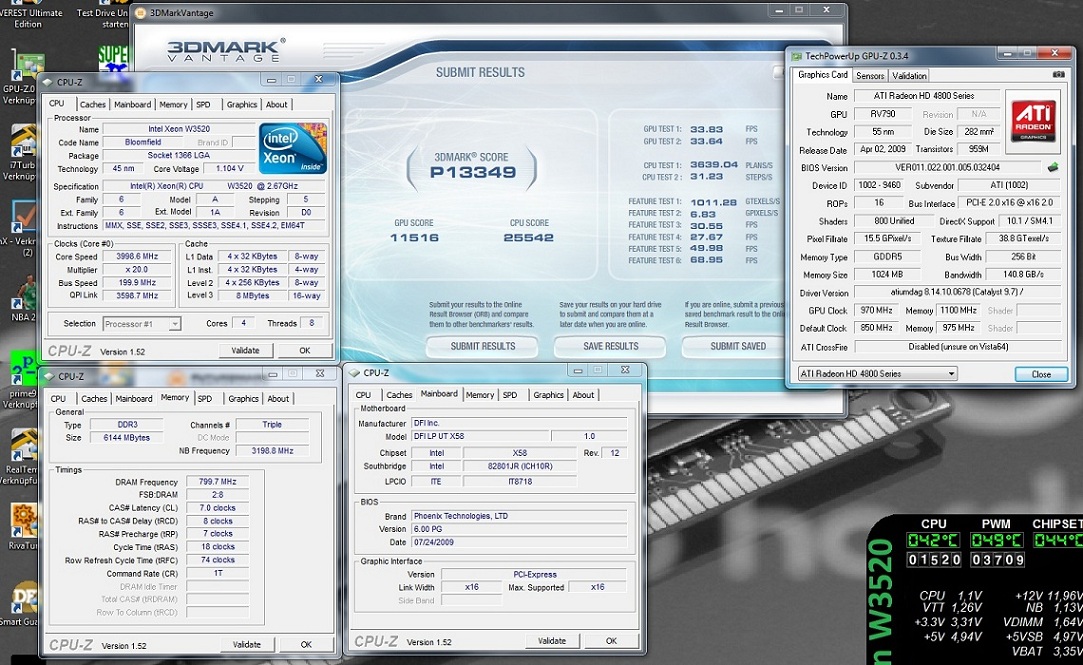Click OK in the CPU-Z Mainboard window
This screenshot has height=665, width=1083.
point(611,641)
